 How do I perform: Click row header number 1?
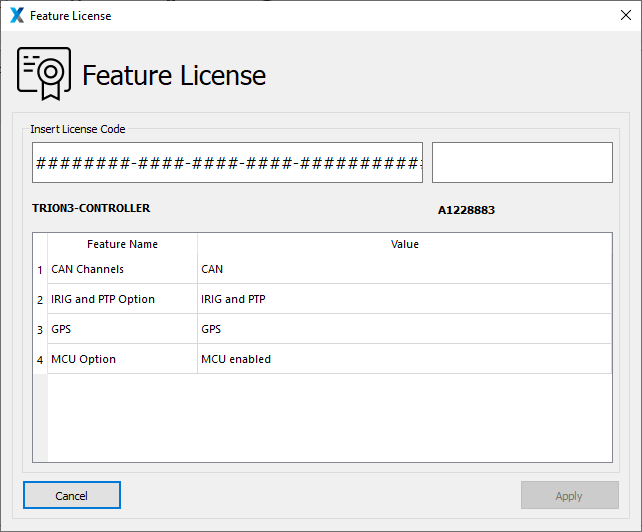40,270
